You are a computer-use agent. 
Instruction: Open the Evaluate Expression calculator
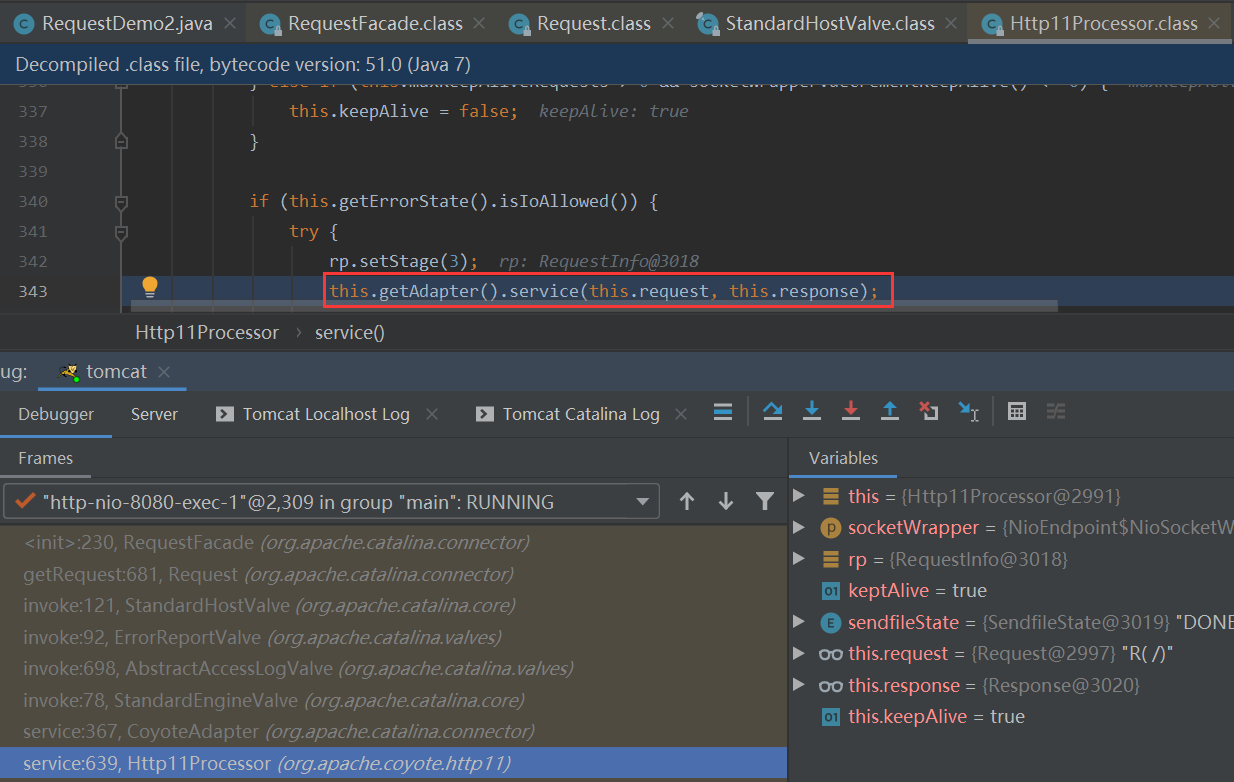pyautogui.click(x=1017, y=411)
